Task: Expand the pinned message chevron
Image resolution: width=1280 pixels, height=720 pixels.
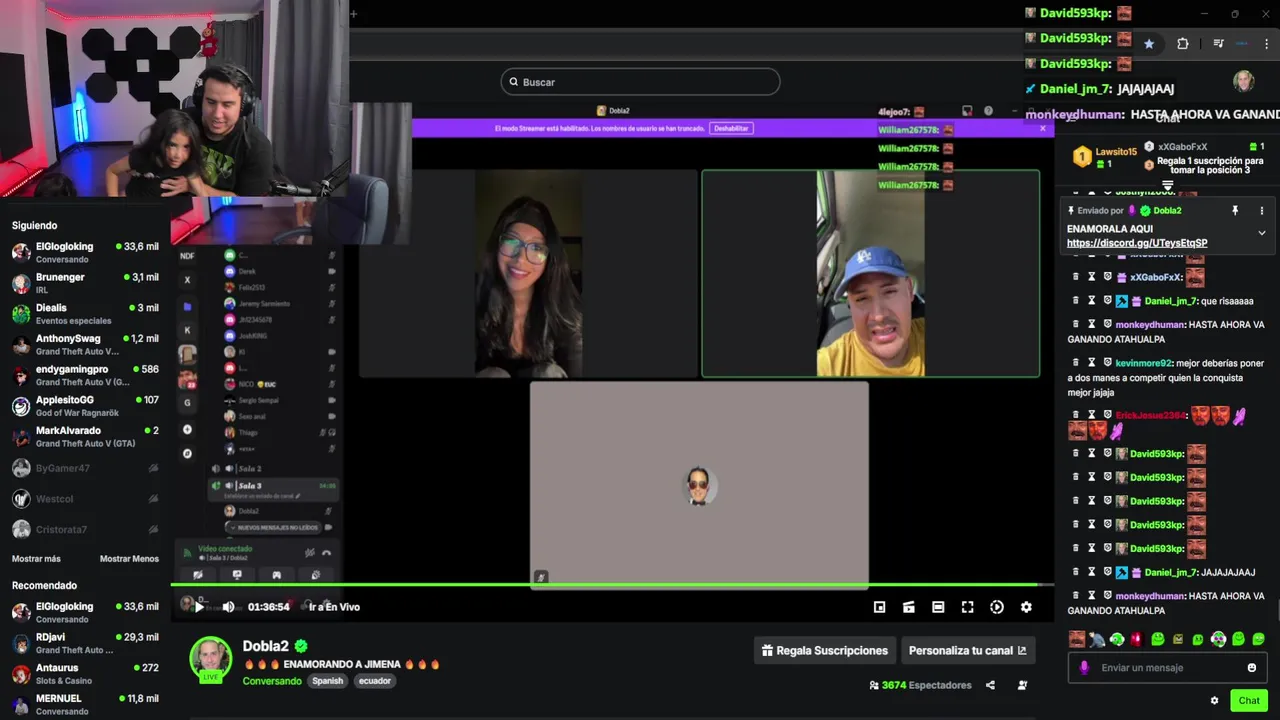Action: (x=1261, y=233)
